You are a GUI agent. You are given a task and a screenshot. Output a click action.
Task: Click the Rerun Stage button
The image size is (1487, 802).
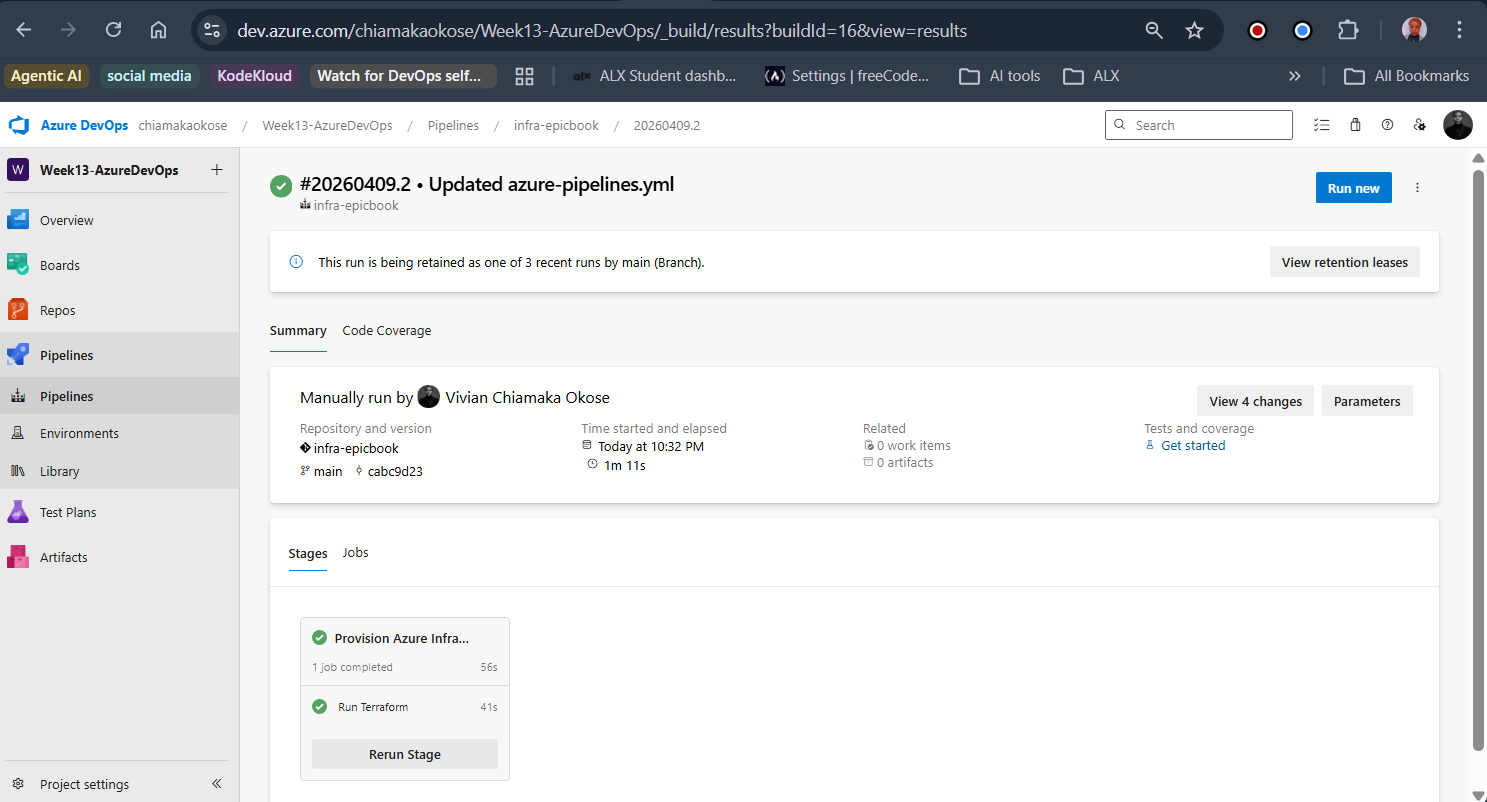click(x=405, y=754)
